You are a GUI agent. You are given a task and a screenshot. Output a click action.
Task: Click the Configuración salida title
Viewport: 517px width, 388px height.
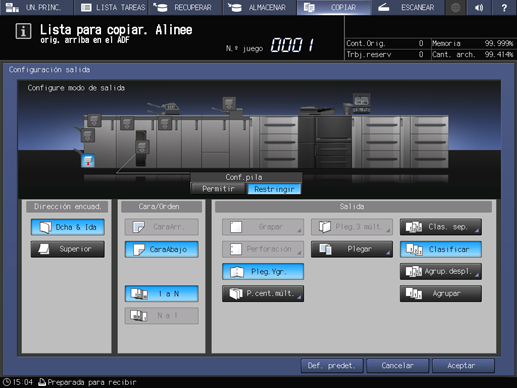49,70
